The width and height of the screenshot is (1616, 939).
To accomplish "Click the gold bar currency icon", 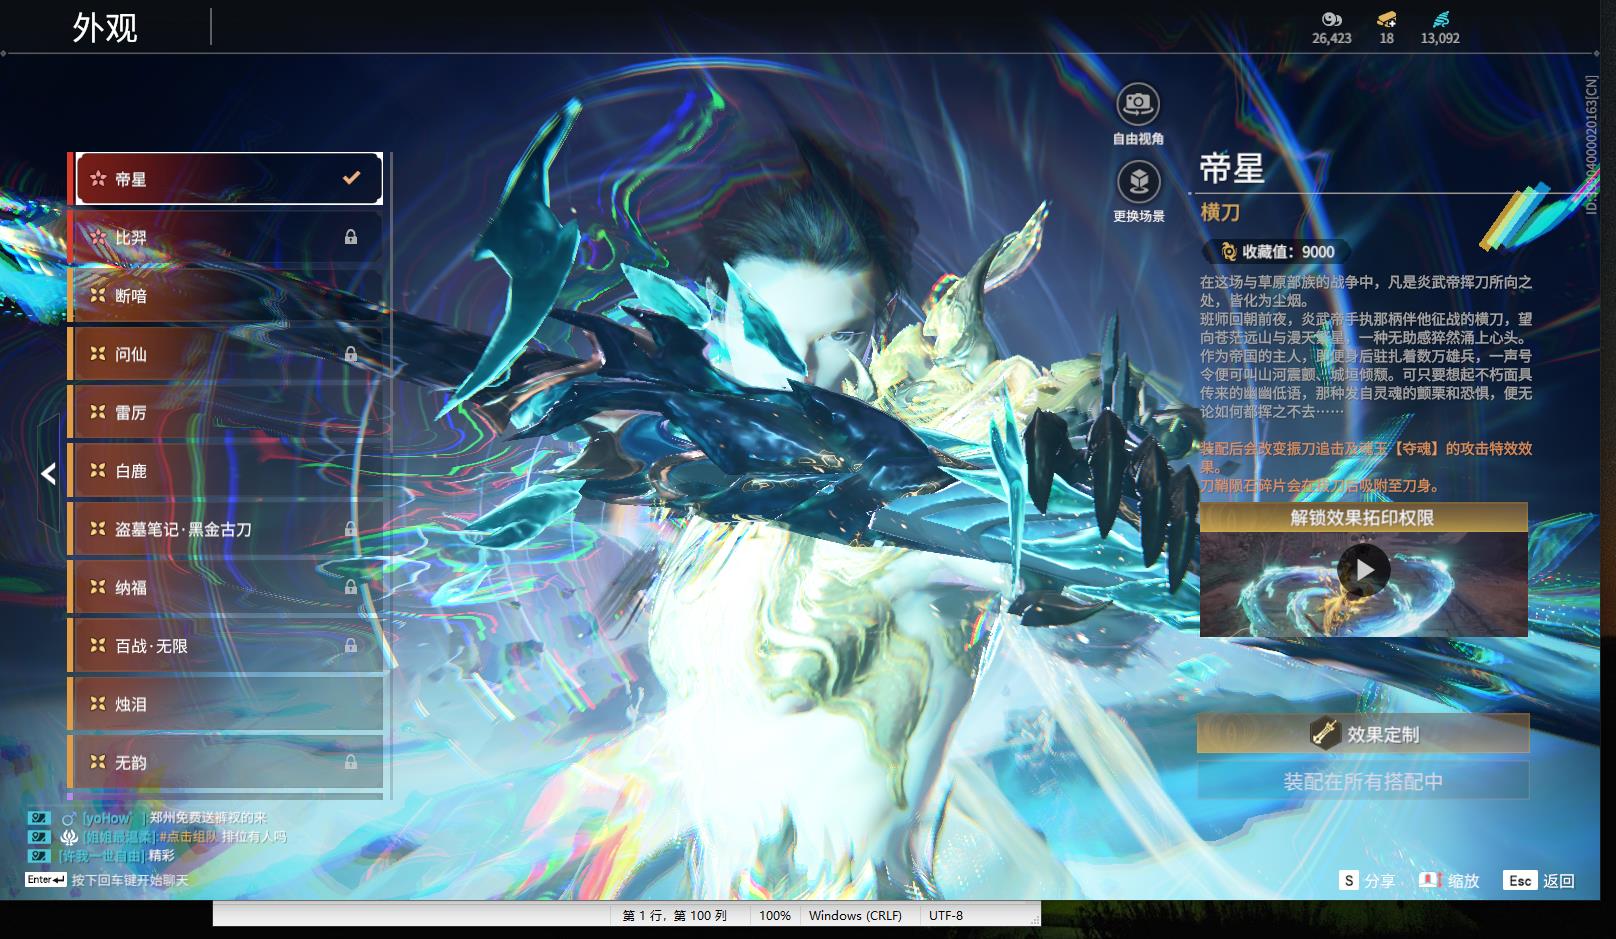I will (1386, 19).
